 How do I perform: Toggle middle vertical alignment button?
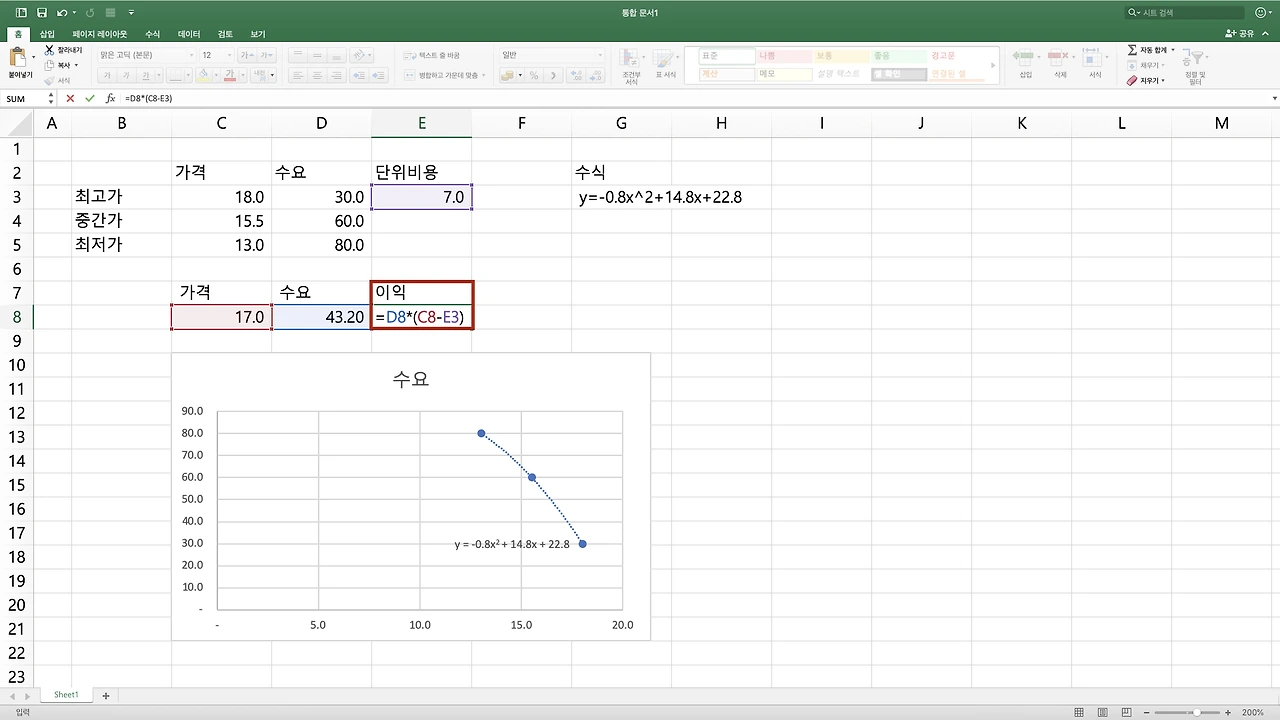tap(316, 56)
